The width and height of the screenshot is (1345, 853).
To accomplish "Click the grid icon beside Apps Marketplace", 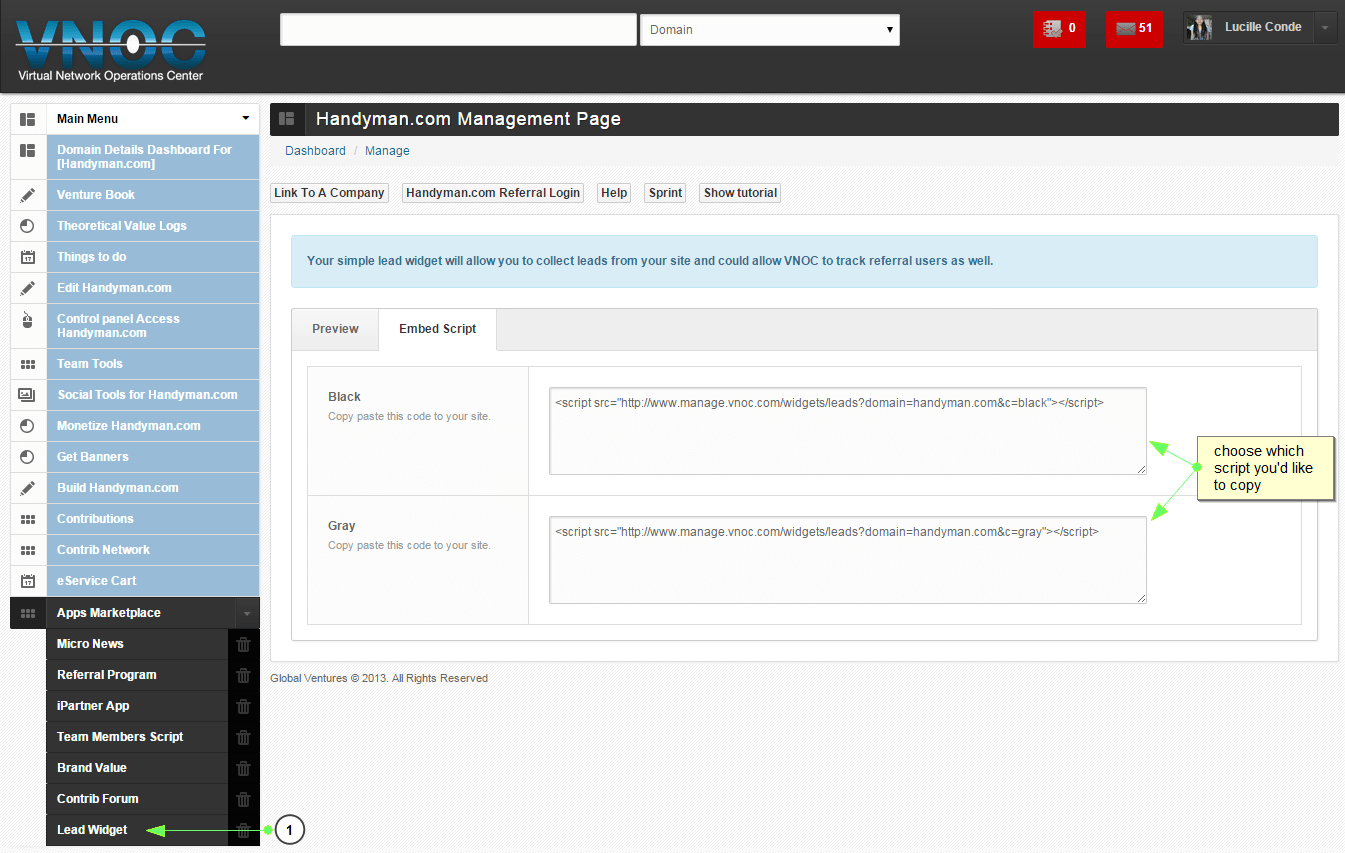I will pyautogui.click(x=28, y=613).
